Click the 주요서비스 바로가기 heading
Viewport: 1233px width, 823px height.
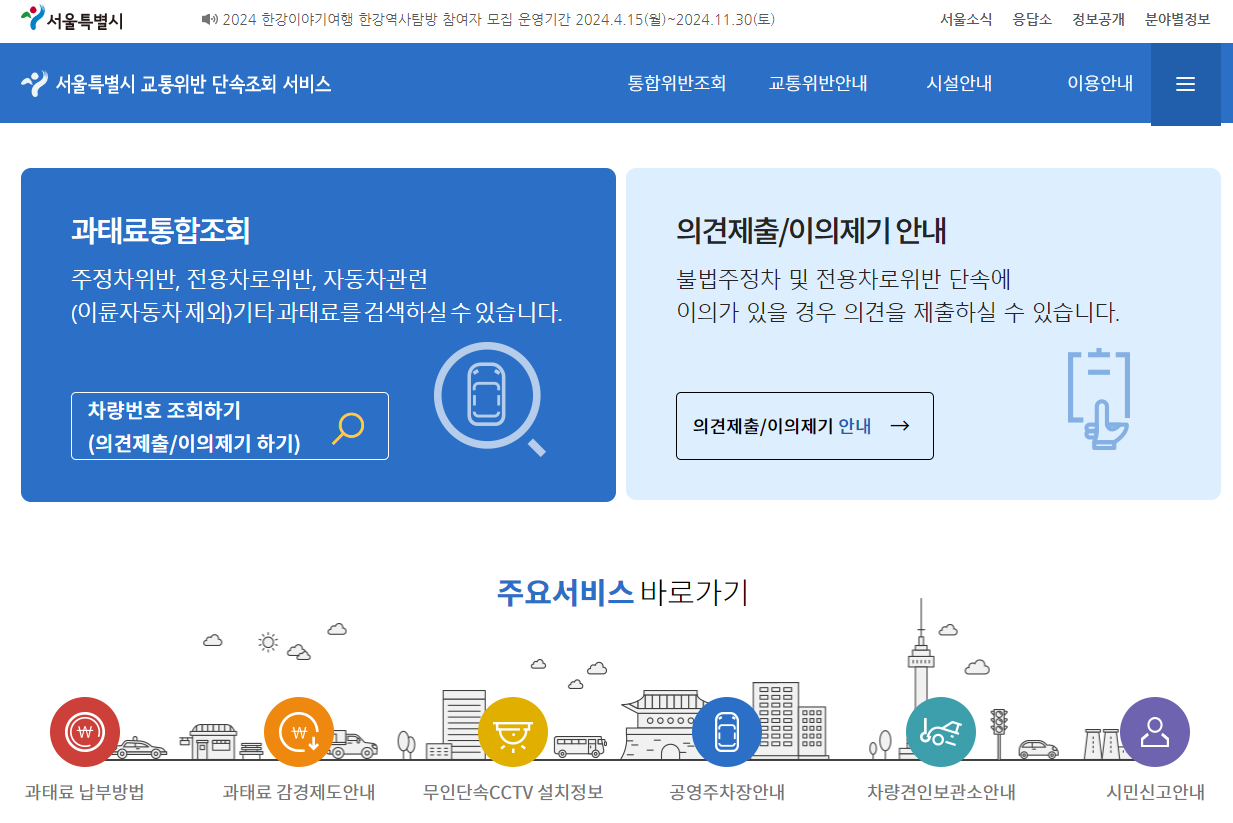[623, 592]
